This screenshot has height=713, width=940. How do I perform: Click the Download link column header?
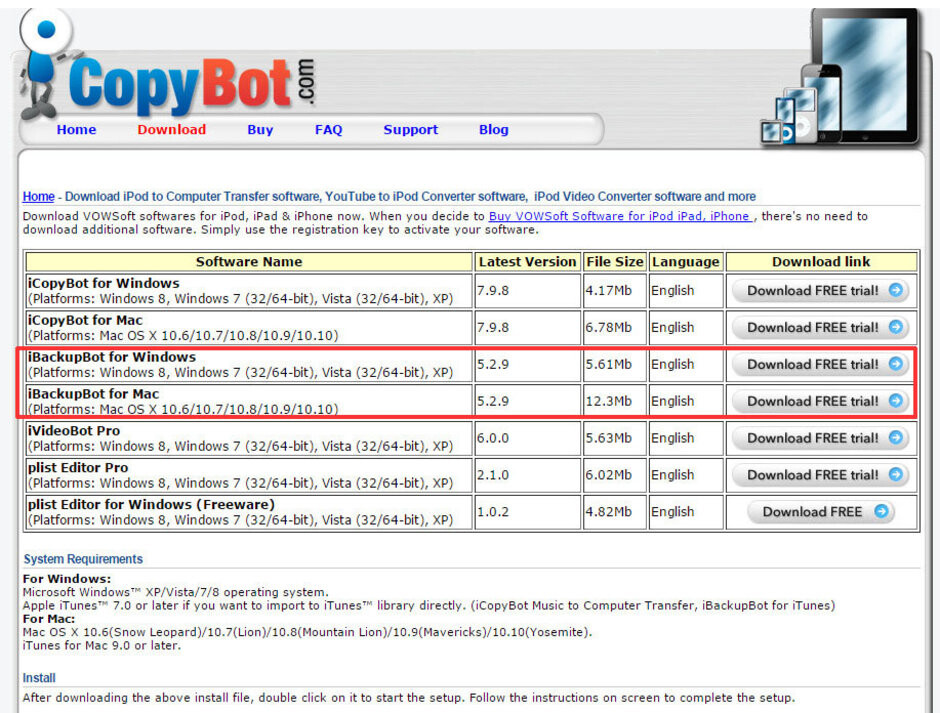pos(821,261)
